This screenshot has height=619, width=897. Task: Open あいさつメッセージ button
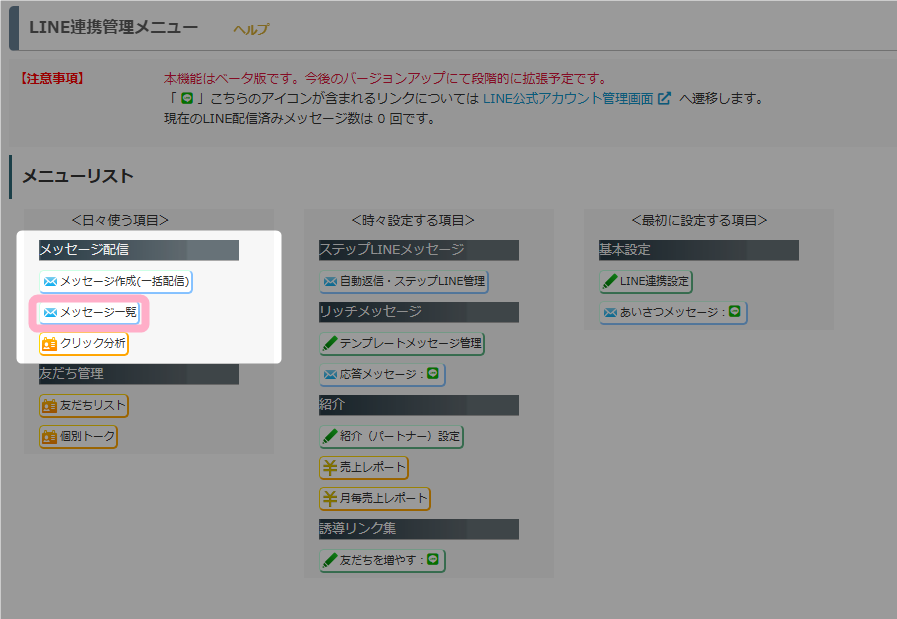pos(673,312)
